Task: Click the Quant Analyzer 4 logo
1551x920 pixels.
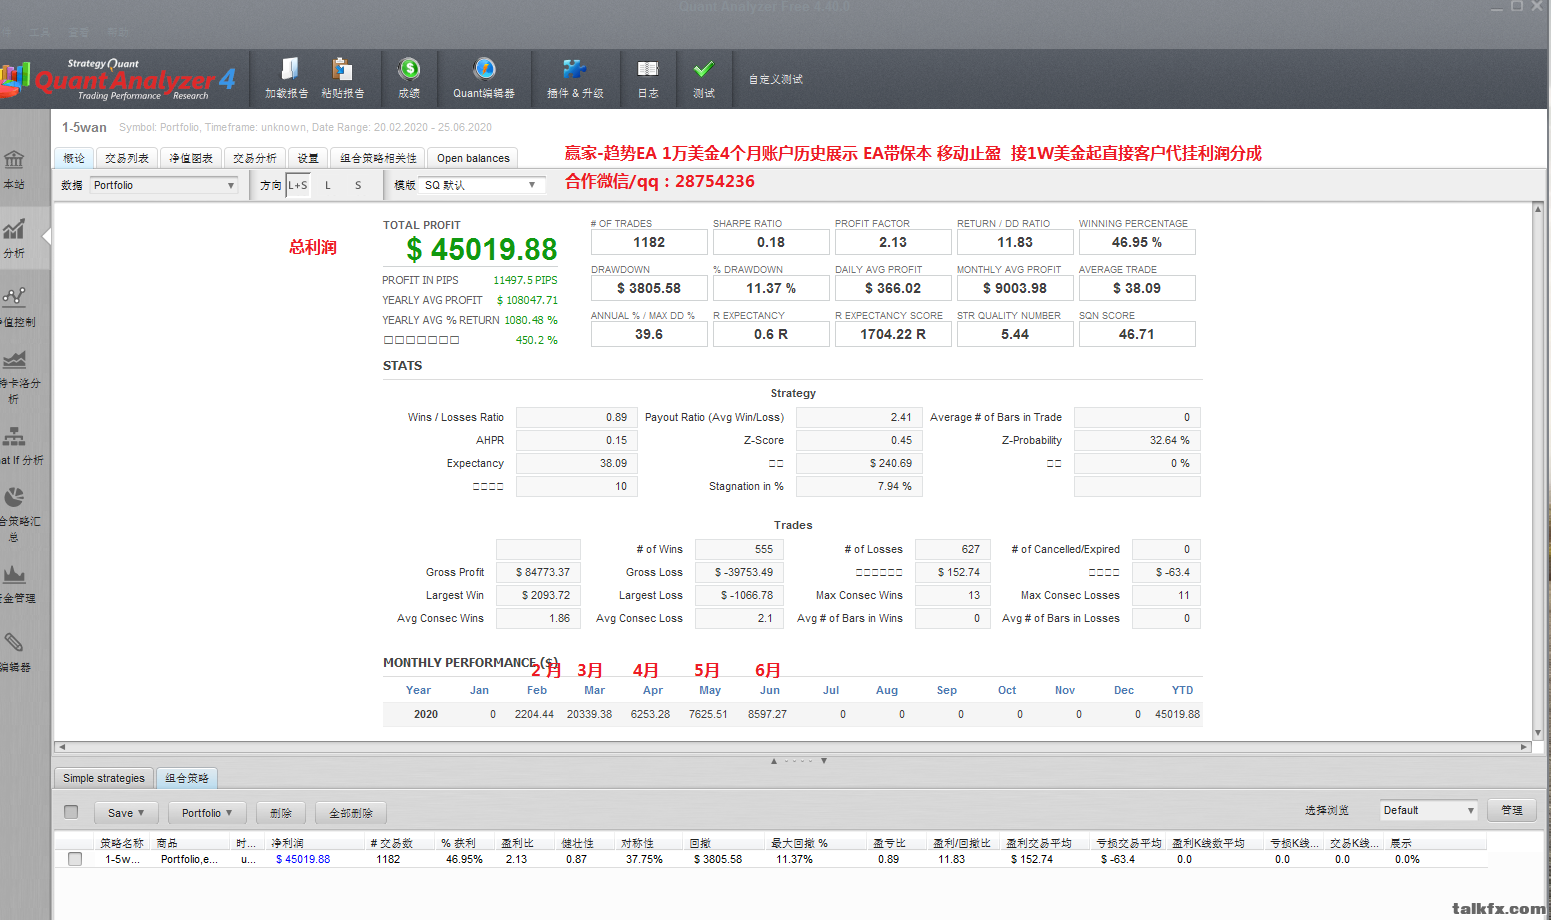Action: (120, 79)
